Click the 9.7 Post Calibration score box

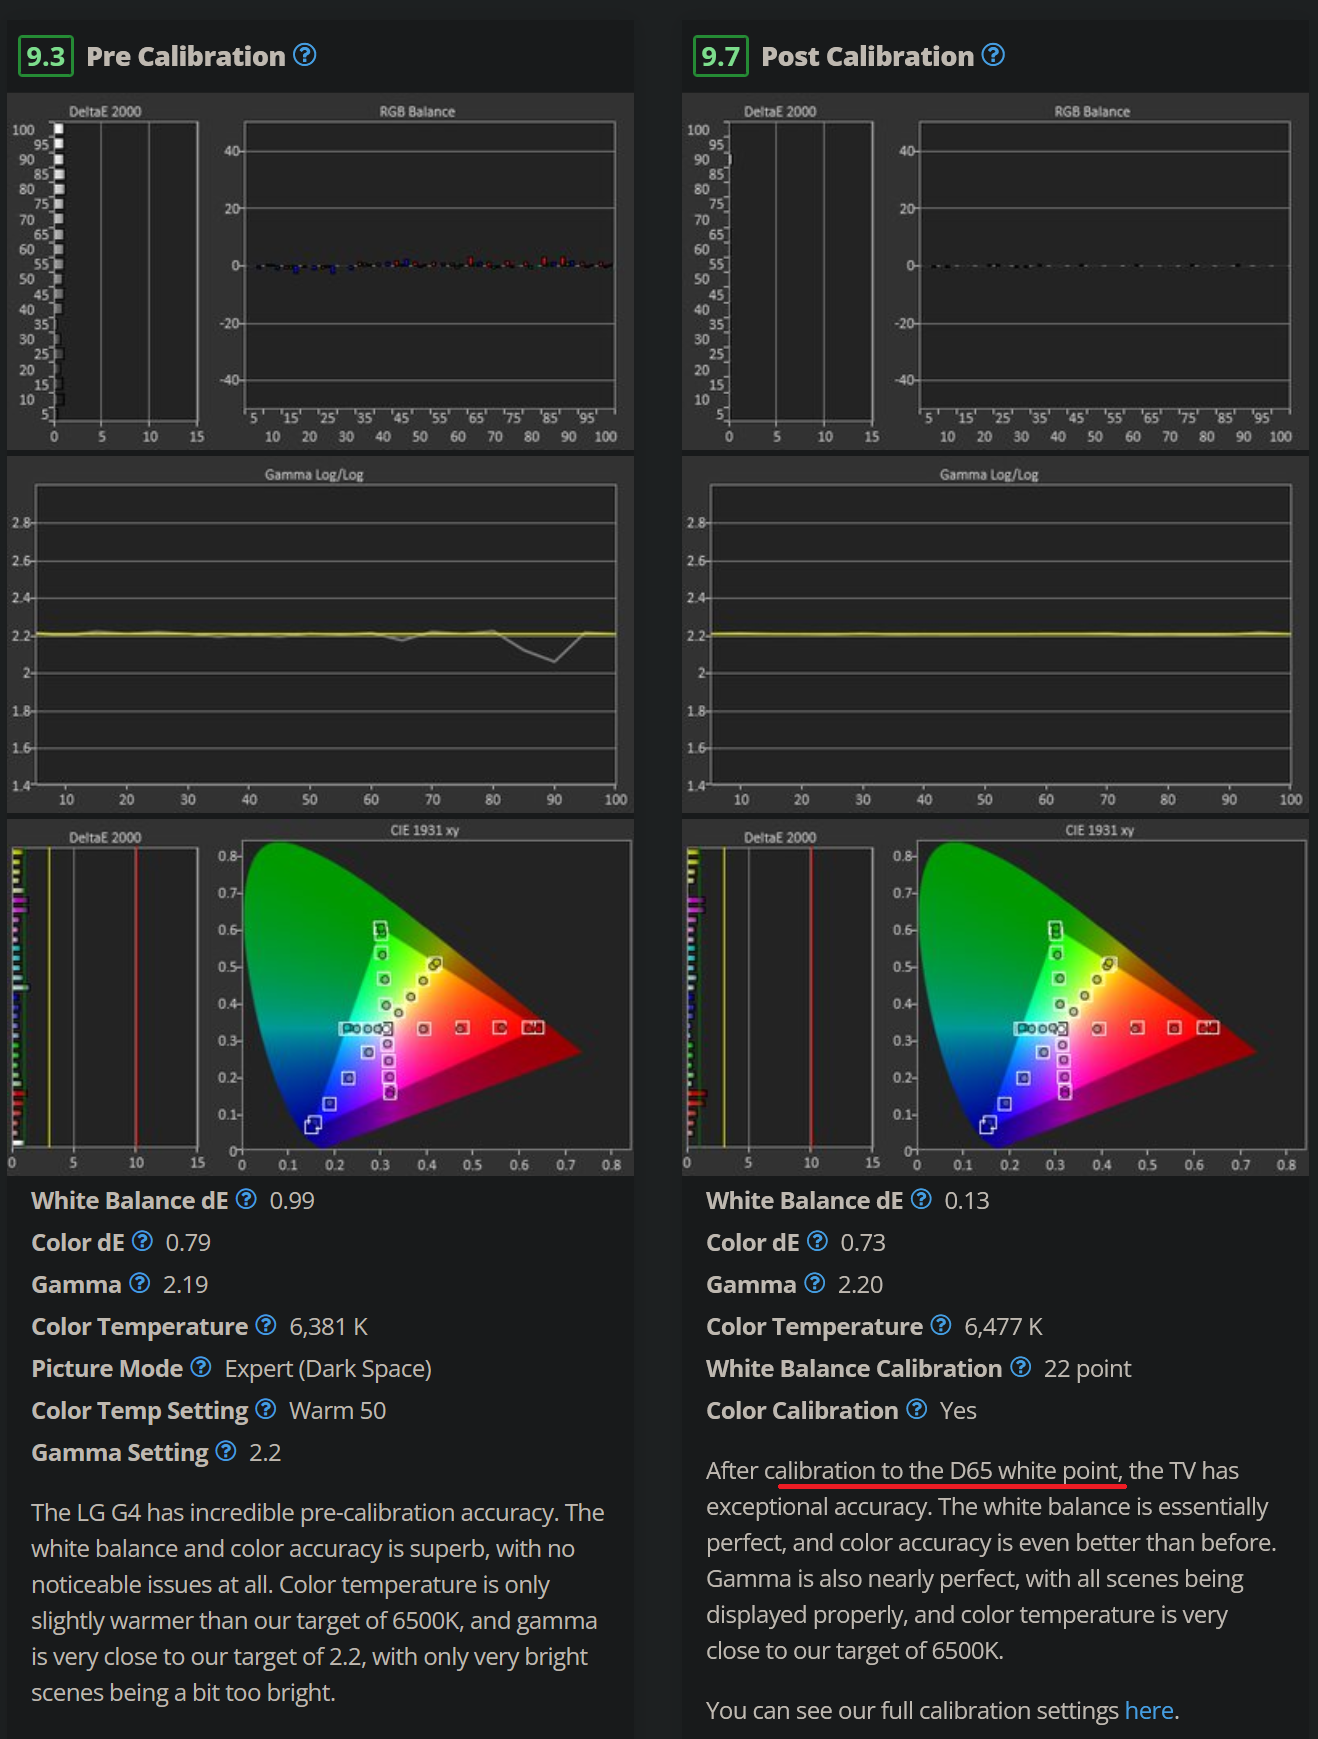[721, 56]
